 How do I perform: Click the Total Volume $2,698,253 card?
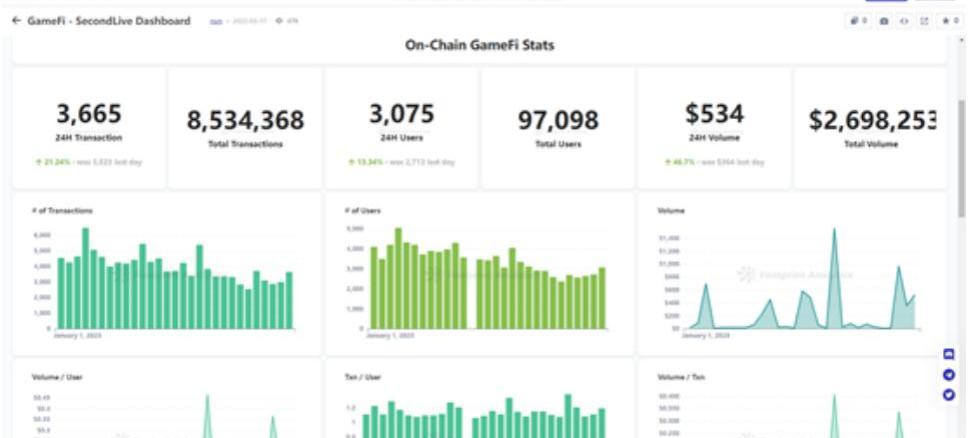pyautogui.click(x=870, y=128)
